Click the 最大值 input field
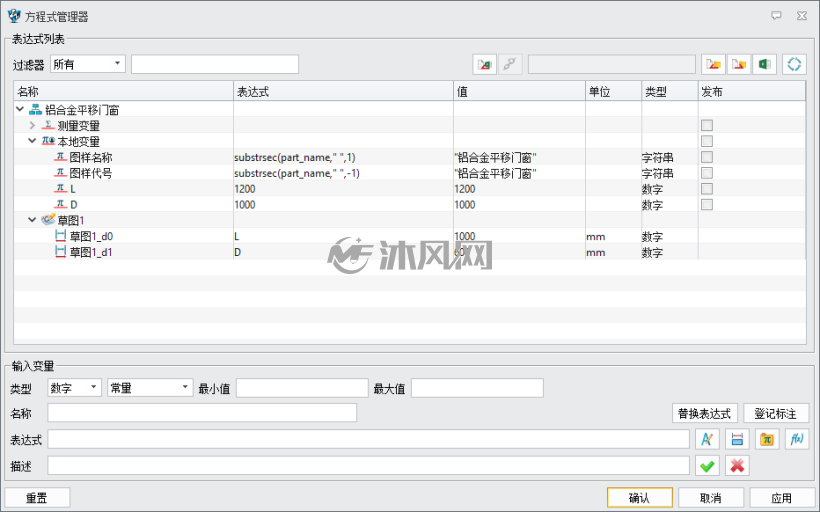 477,388
